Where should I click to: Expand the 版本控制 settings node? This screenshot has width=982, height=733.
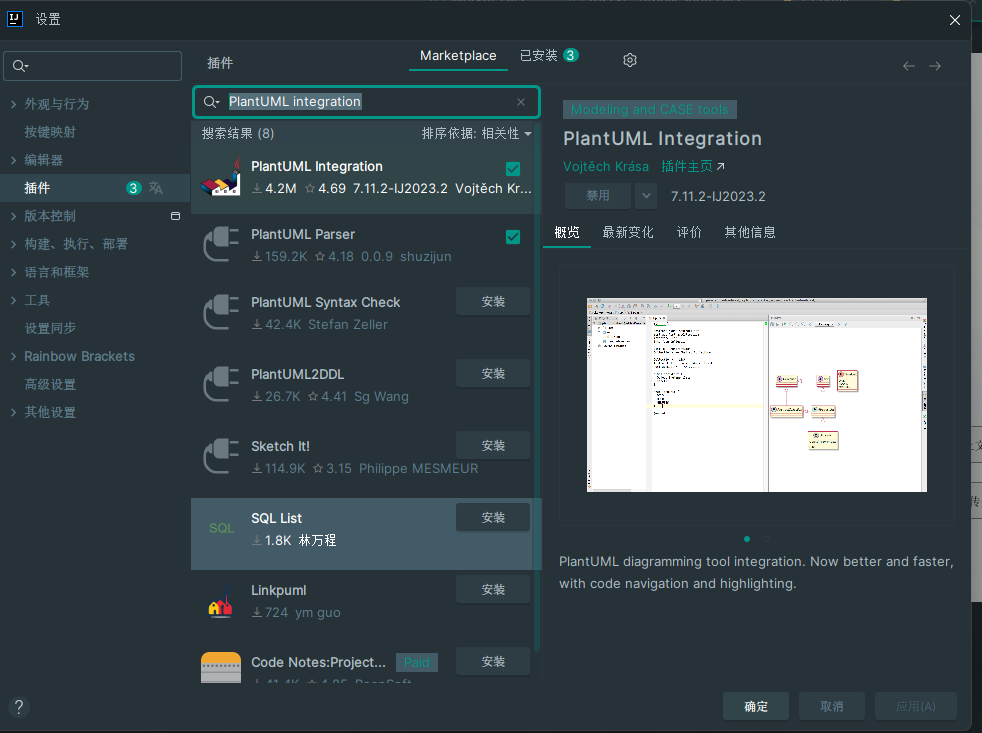pyautogui.click(x=13, y=216)
